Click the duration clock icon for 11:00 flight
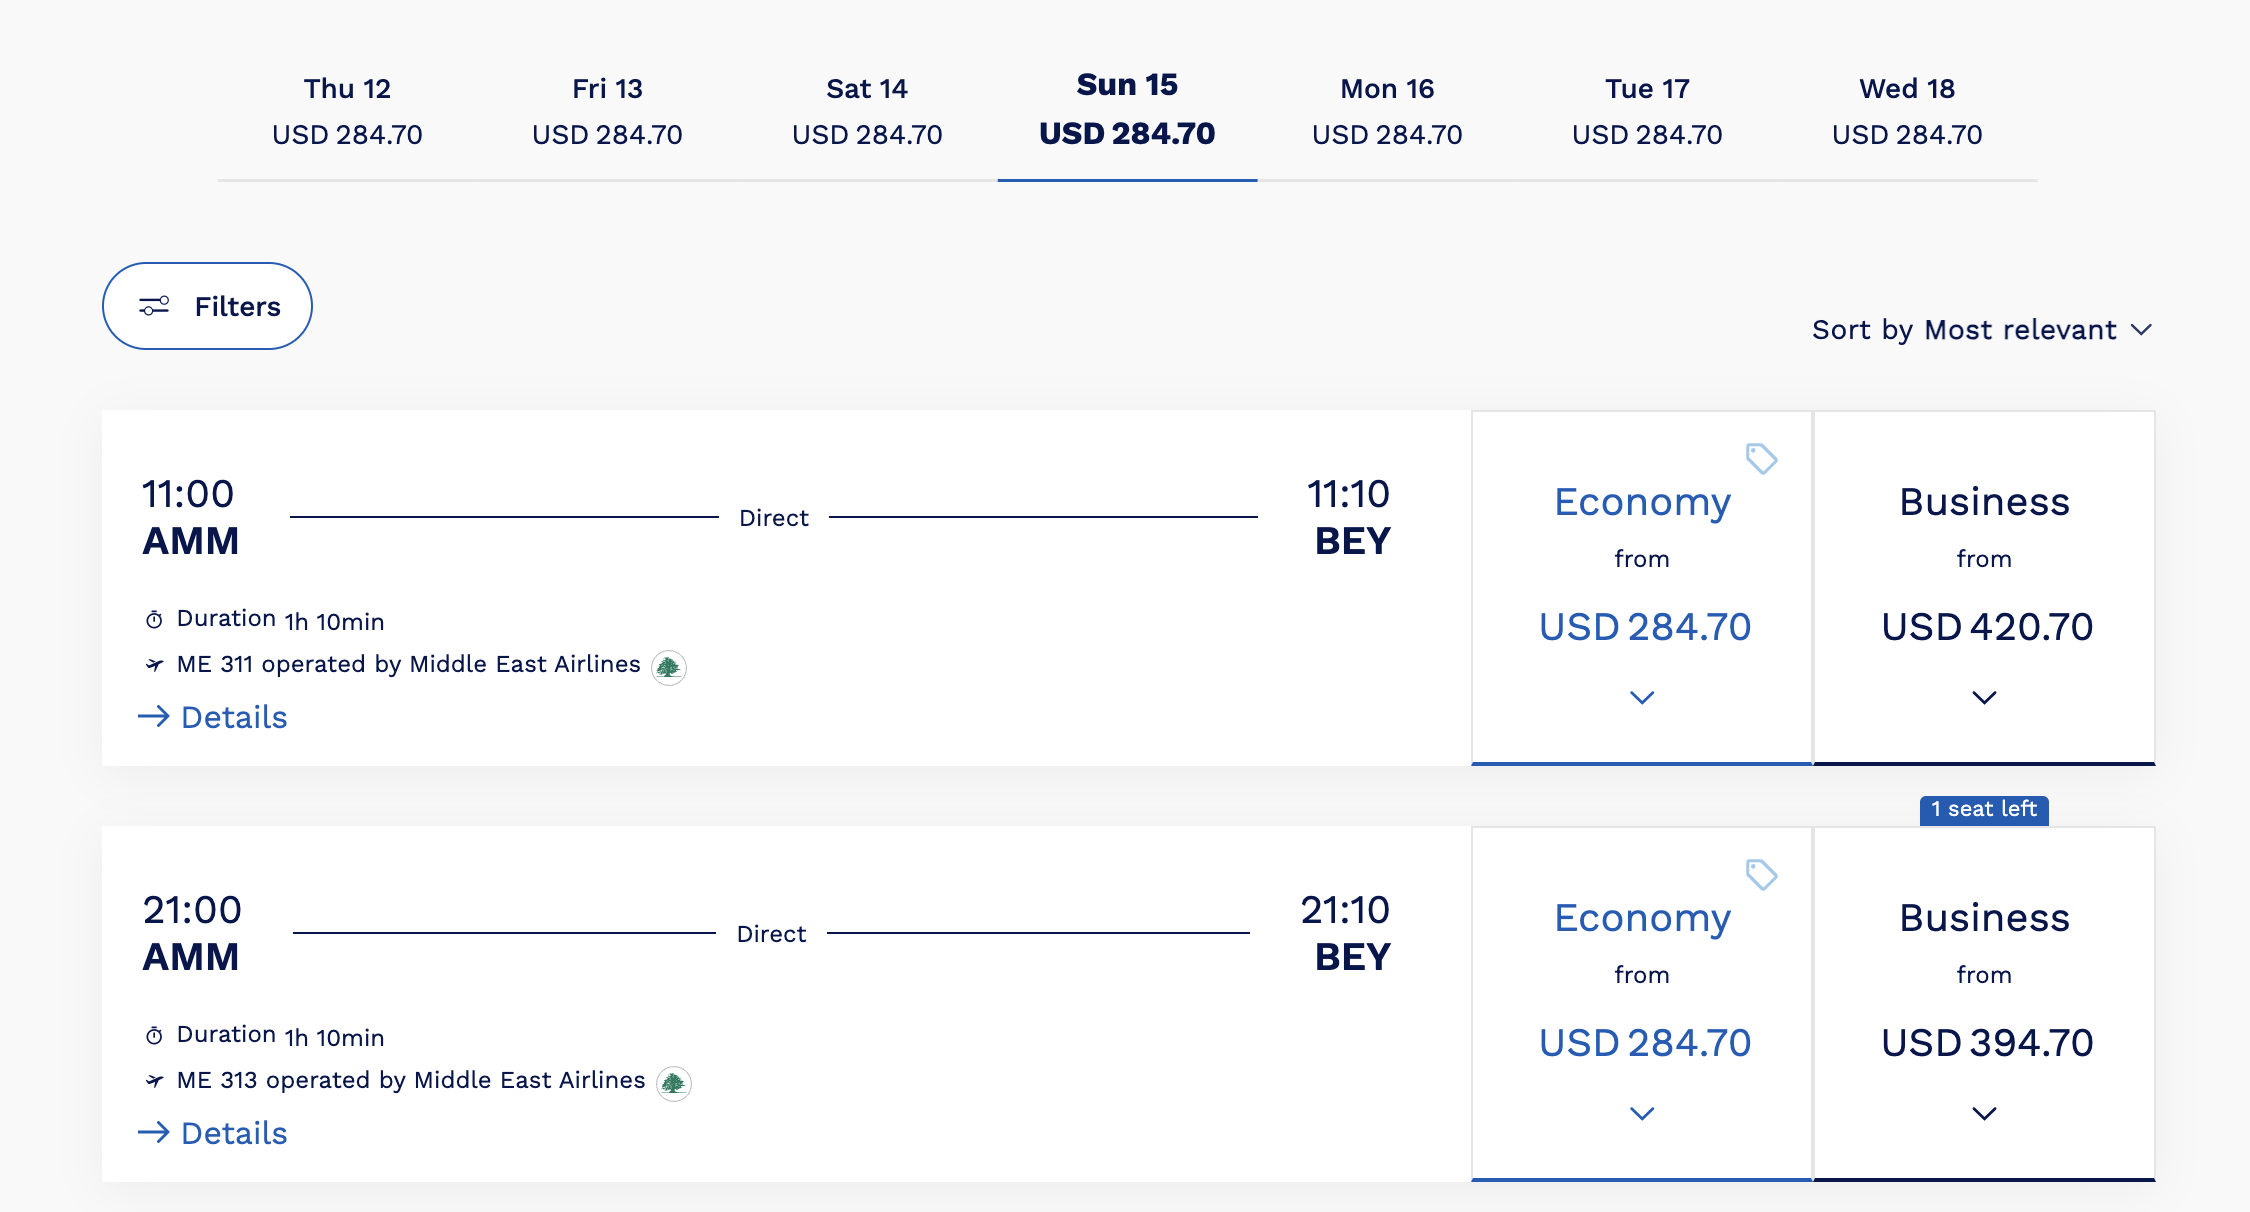 point(154,620)
